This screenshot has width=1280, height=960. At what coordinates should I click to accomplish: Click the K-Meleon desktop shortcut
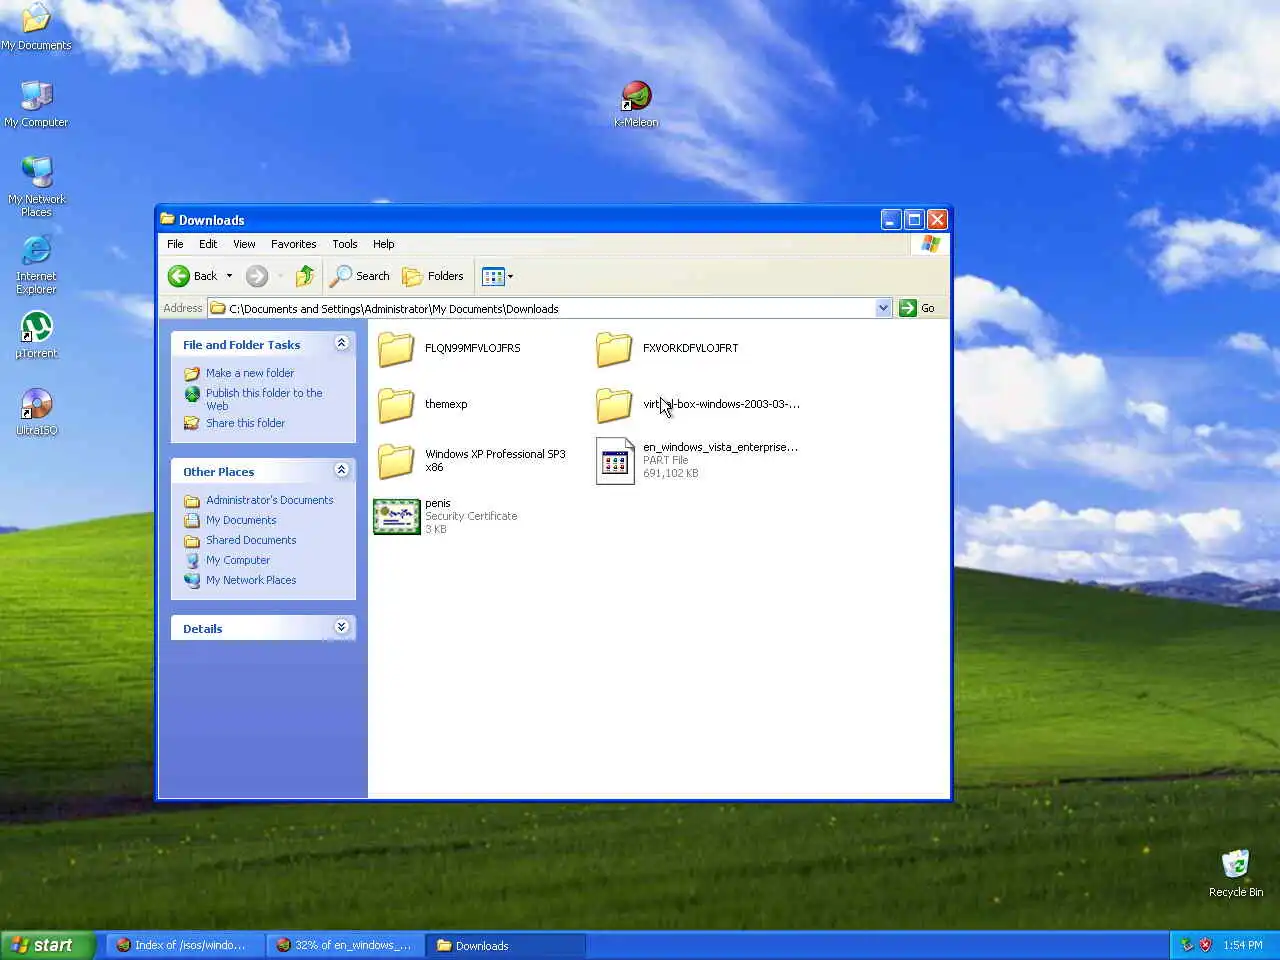[x=636, y=96]
